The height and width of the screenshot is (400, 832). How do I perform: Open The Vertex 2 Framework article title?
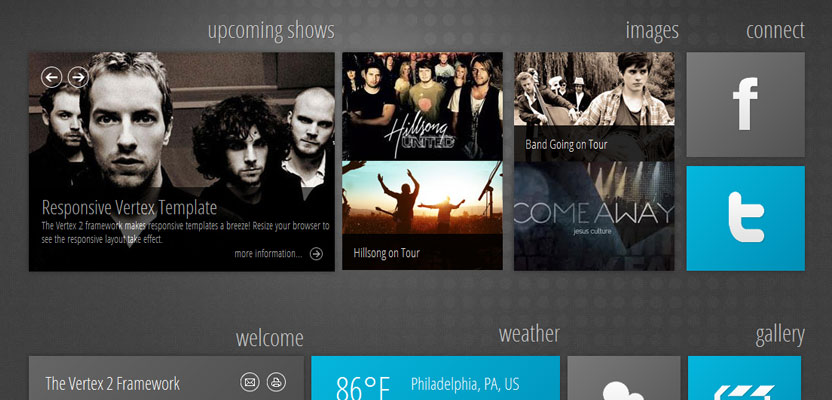coord(112,383)
